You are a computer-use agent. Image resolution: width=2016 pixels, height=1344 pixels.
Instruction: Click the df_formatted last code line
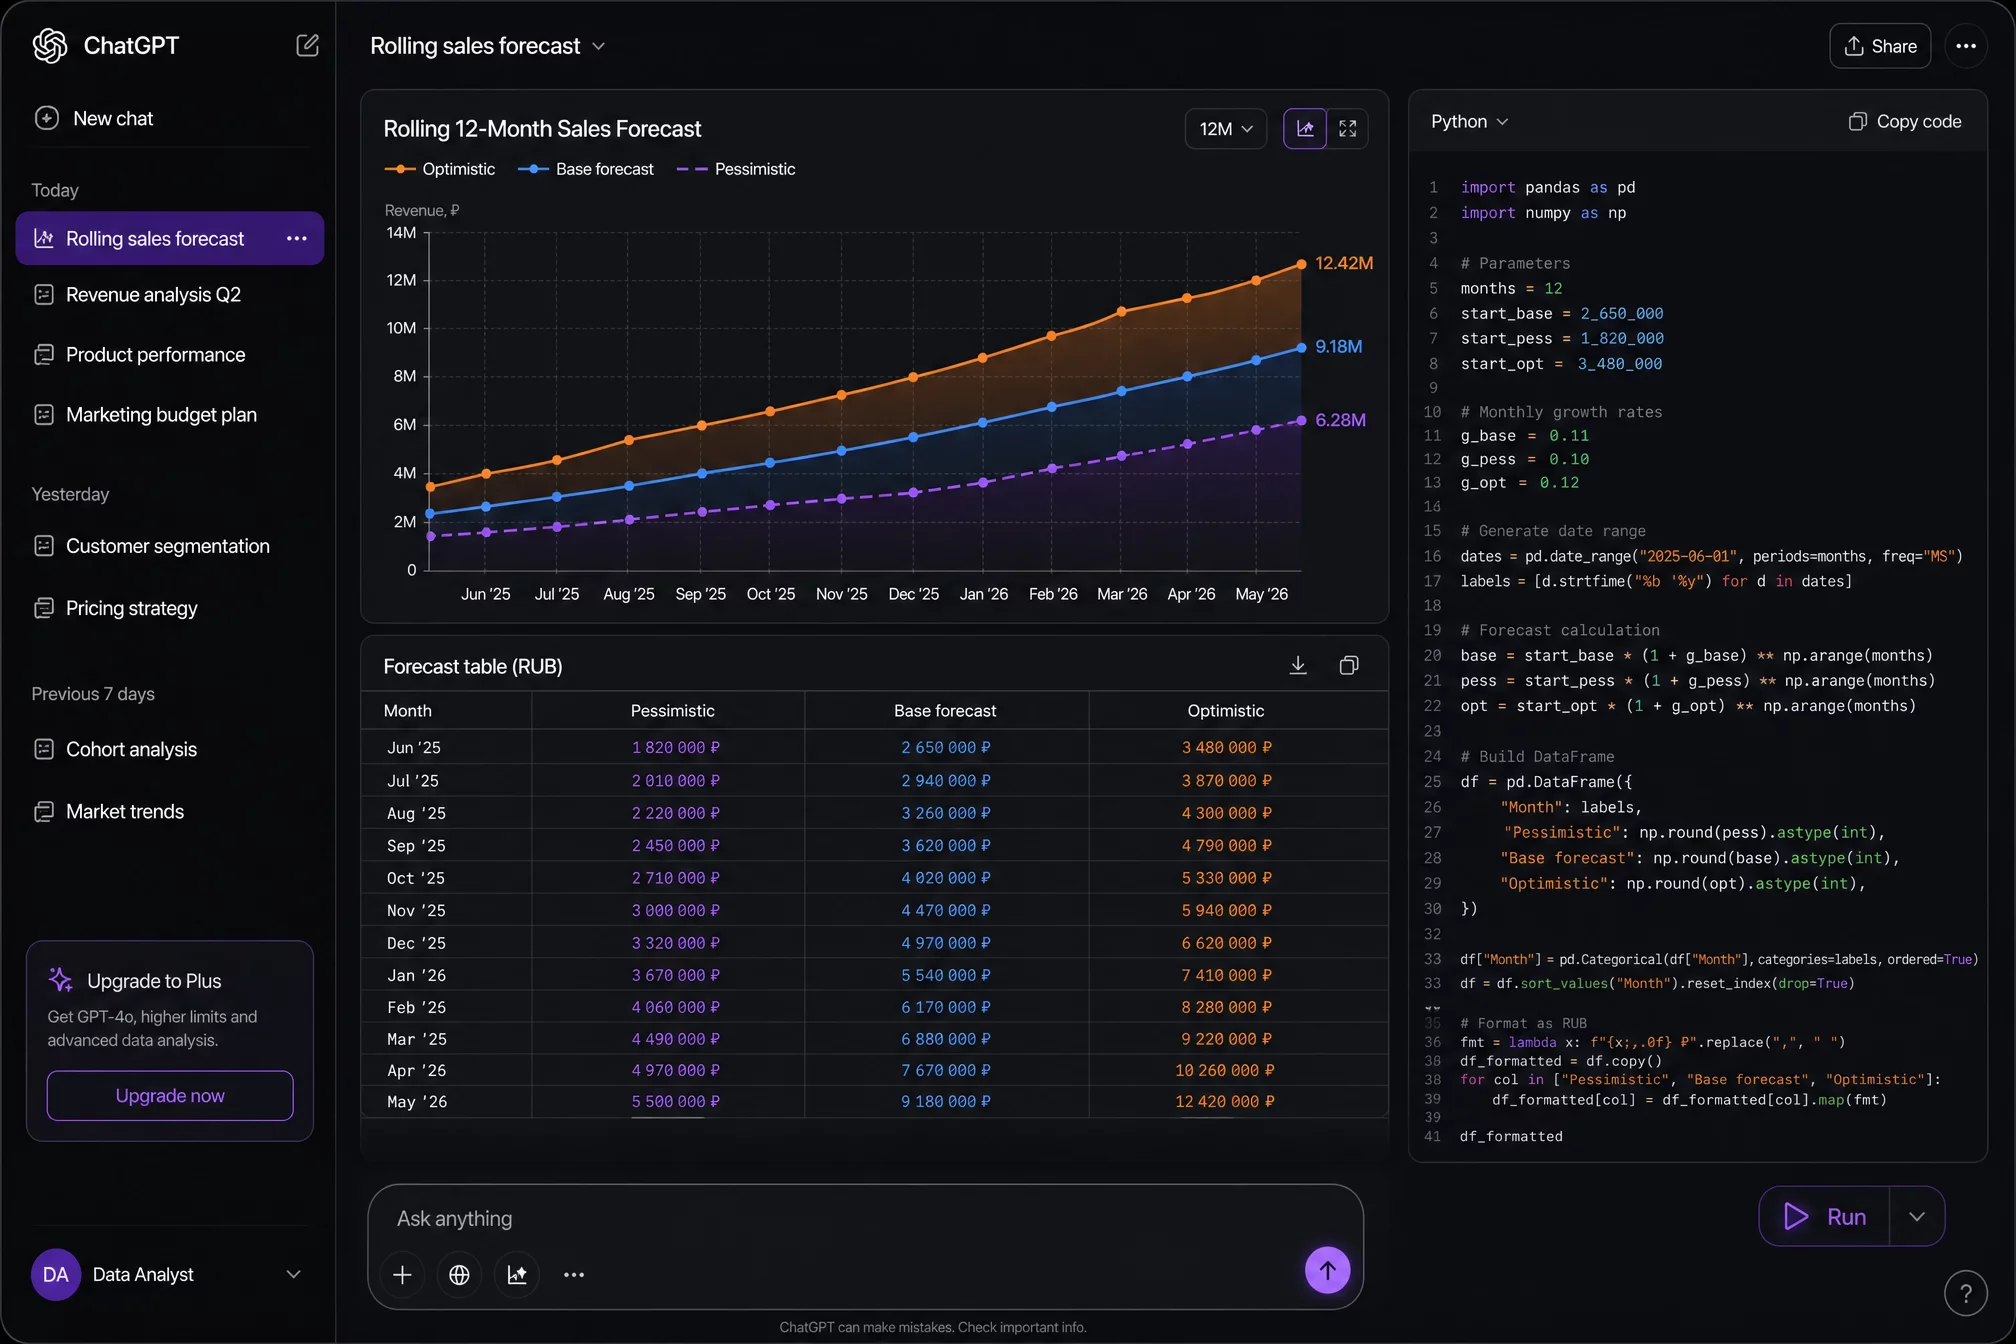click(x=1511, y=1136)
